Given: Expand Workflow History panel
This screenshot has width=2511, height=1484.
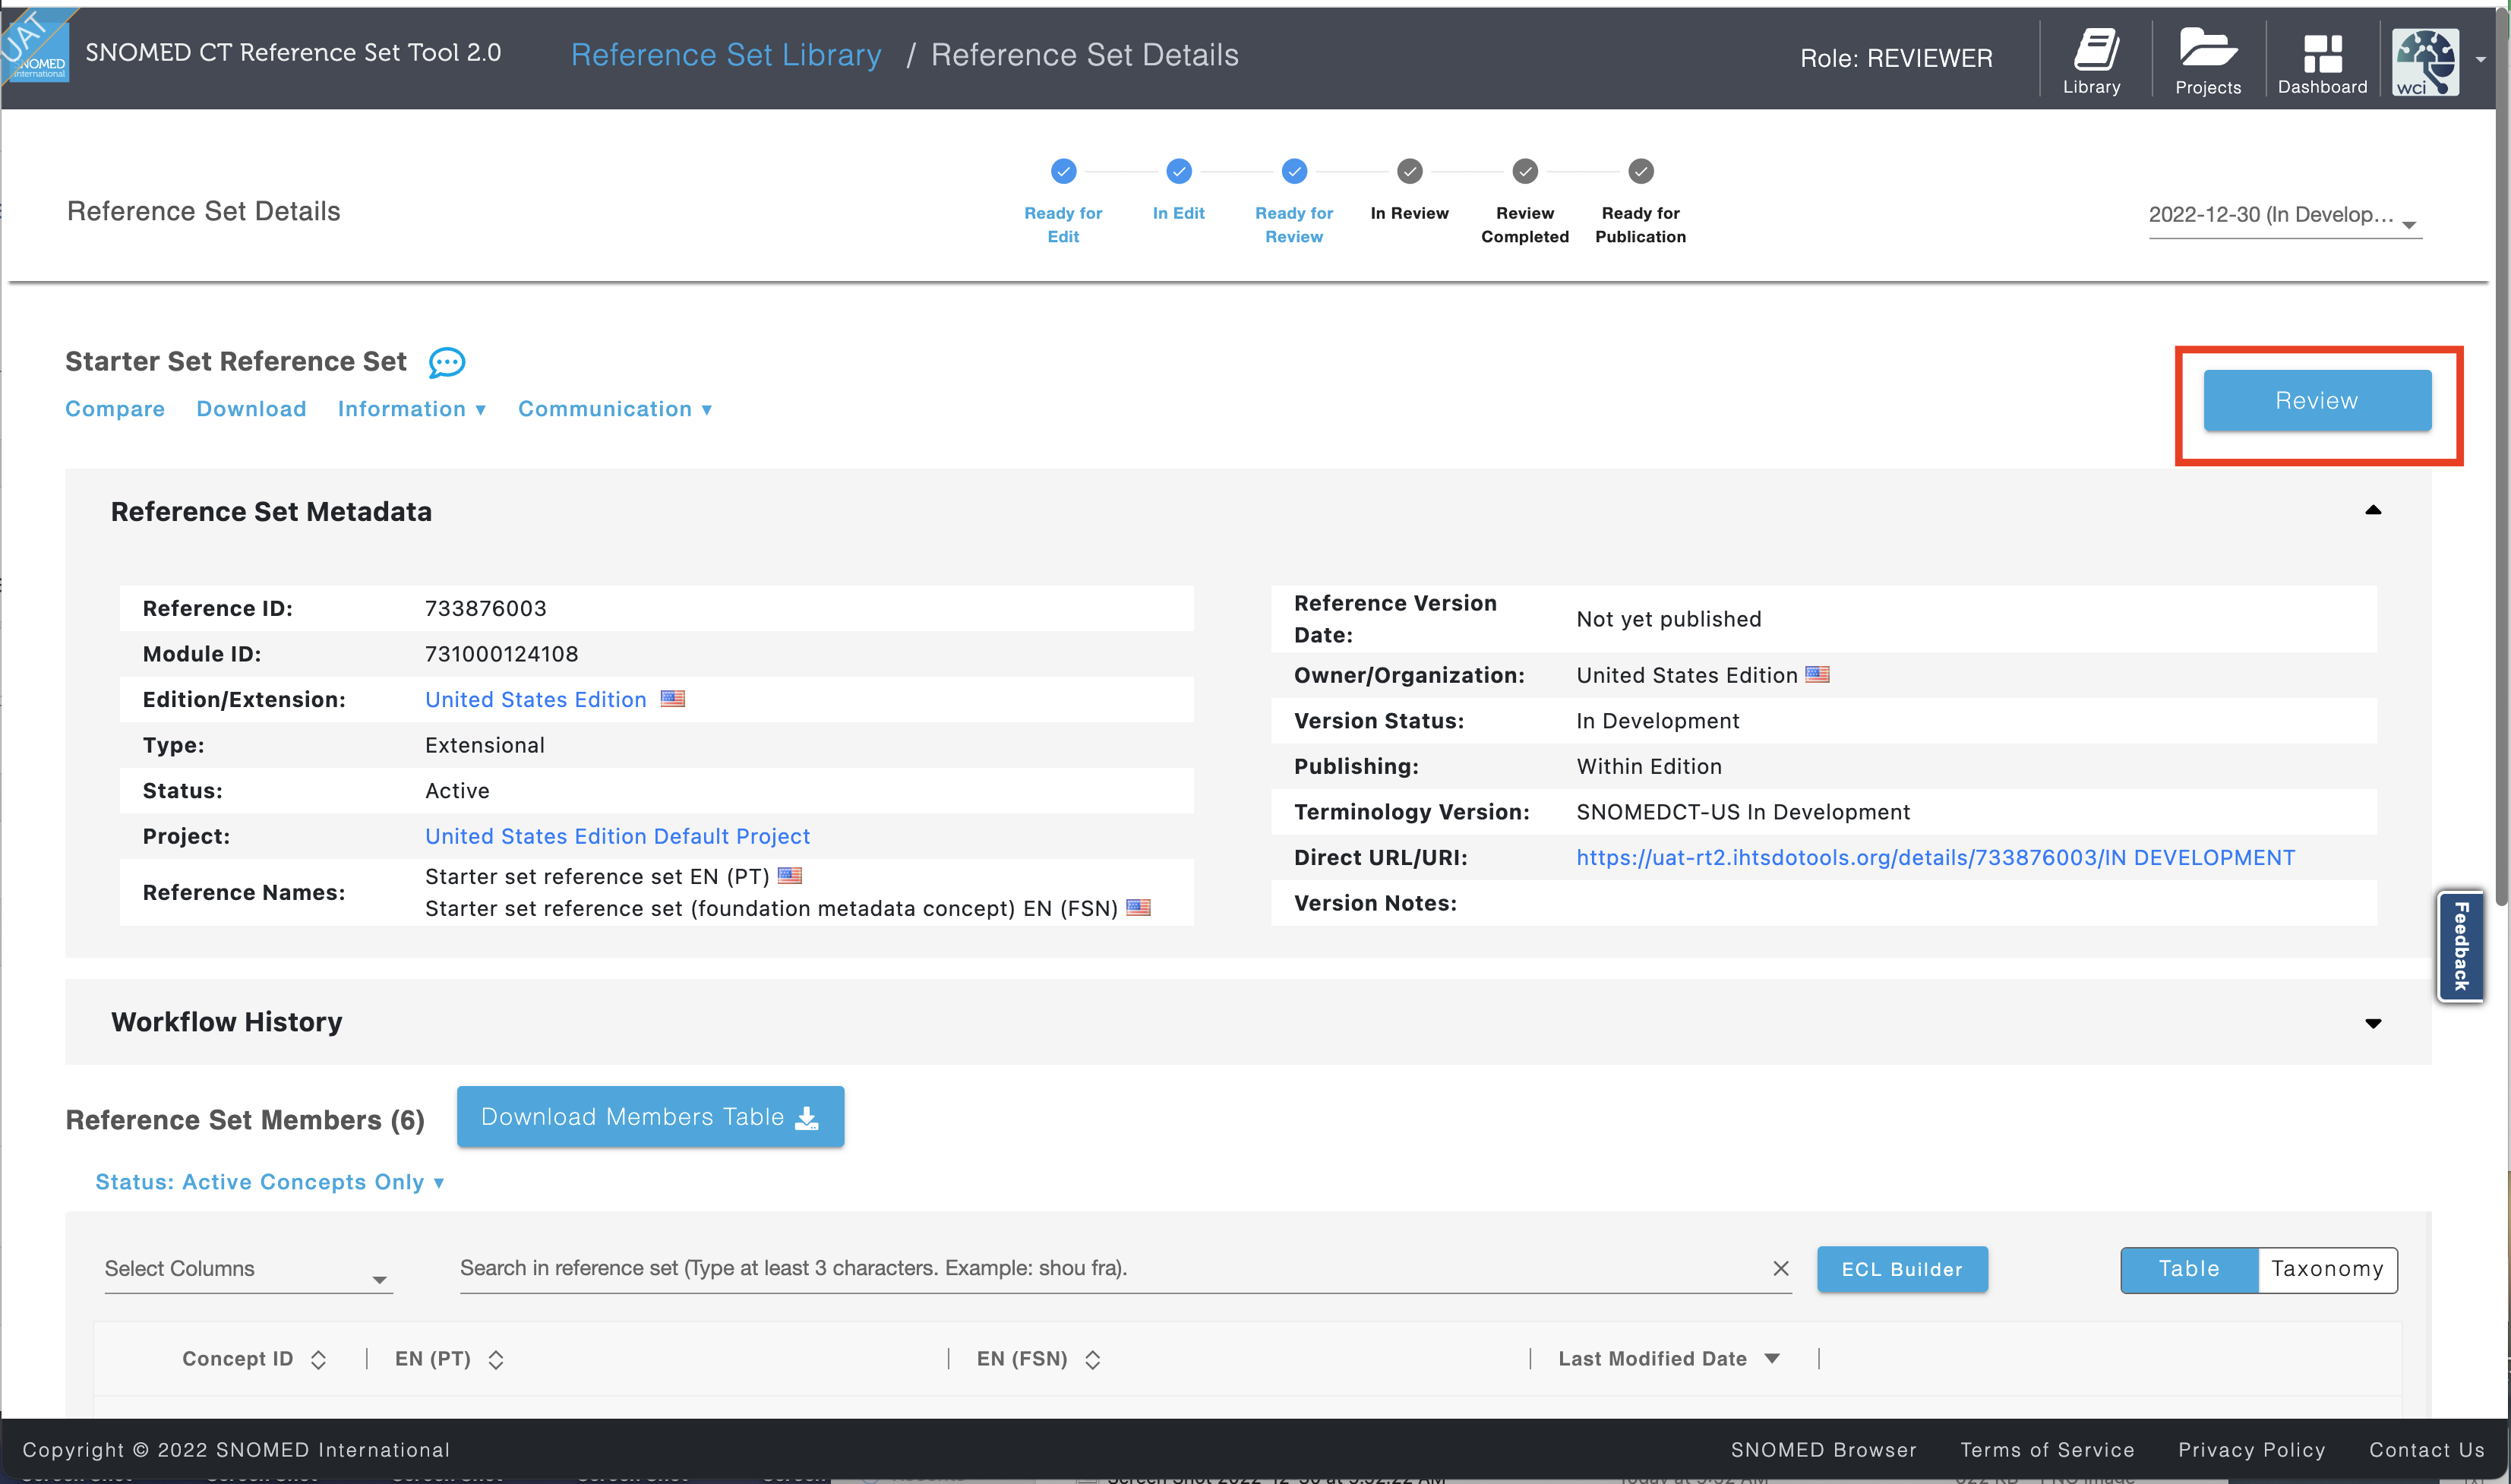Looking at the screenshot, I should pyautogui.click(x=2373, y=1023).
